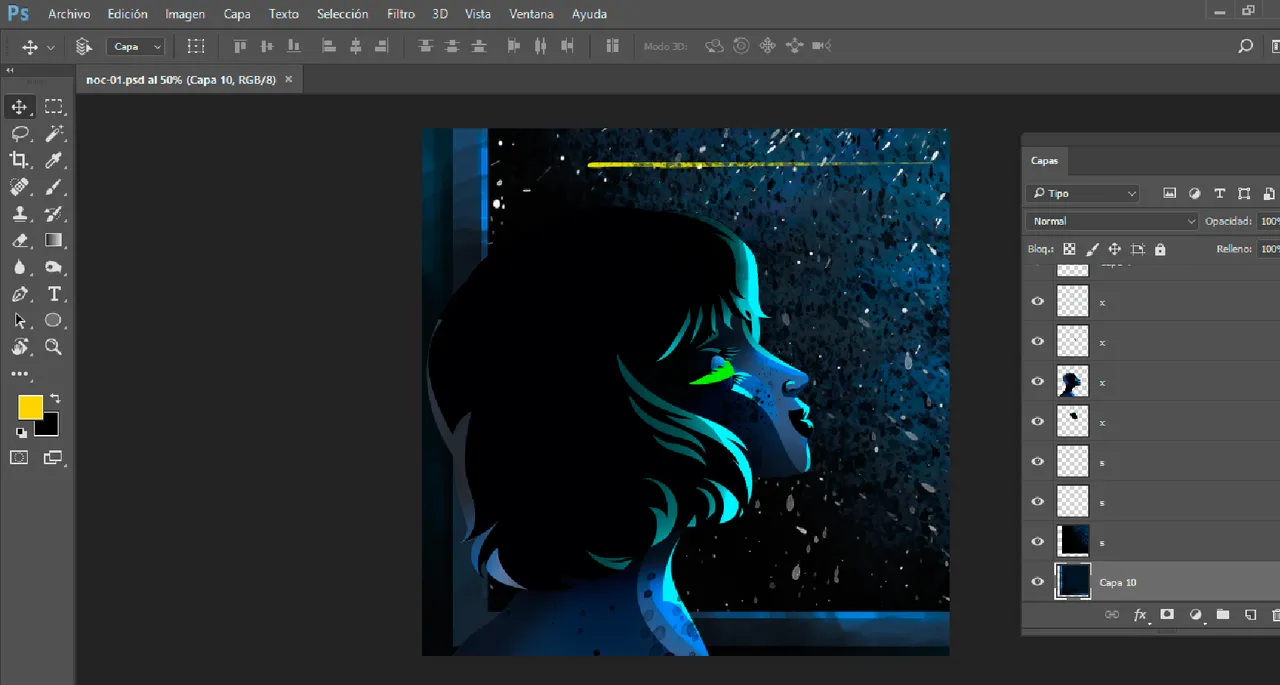Add layer style fx button
Viewport: 1280px width, 685px height.
[1139, 615]
